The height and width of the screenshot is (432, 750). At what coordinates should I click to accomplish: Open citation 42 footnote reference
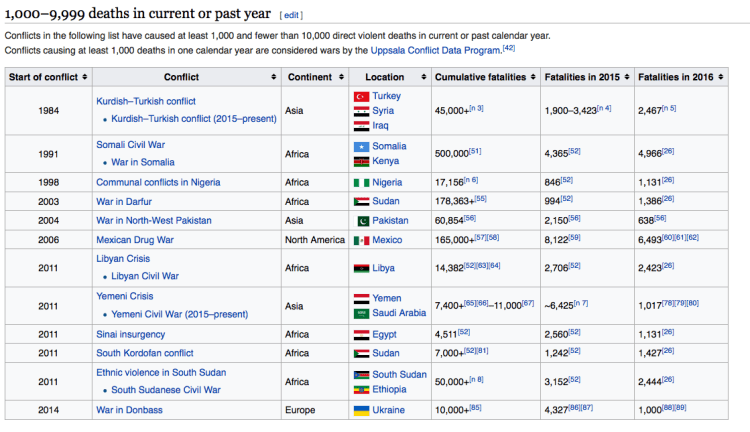pos(508,48)
